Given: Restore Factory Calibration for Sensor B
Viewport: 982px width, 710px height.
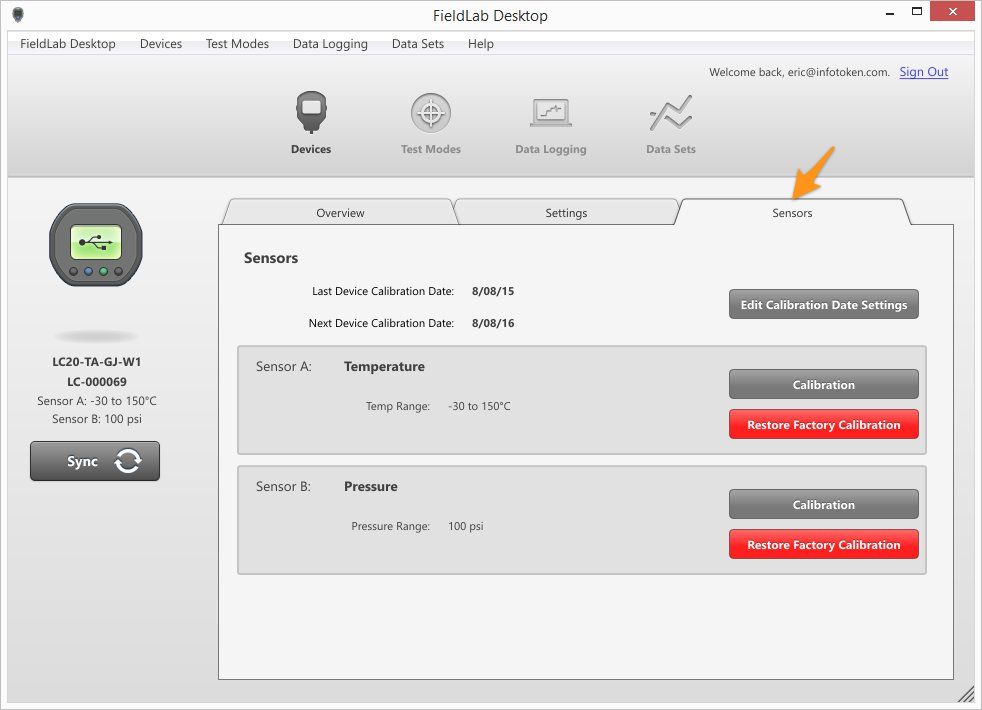Looking at the screenshot, I should click(x=824, y=544).
